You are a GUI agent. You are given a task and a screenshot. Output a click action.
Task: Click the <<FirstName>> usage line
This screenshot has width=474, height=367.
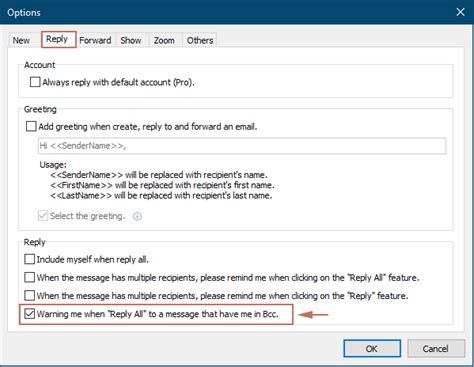(162, 185)
